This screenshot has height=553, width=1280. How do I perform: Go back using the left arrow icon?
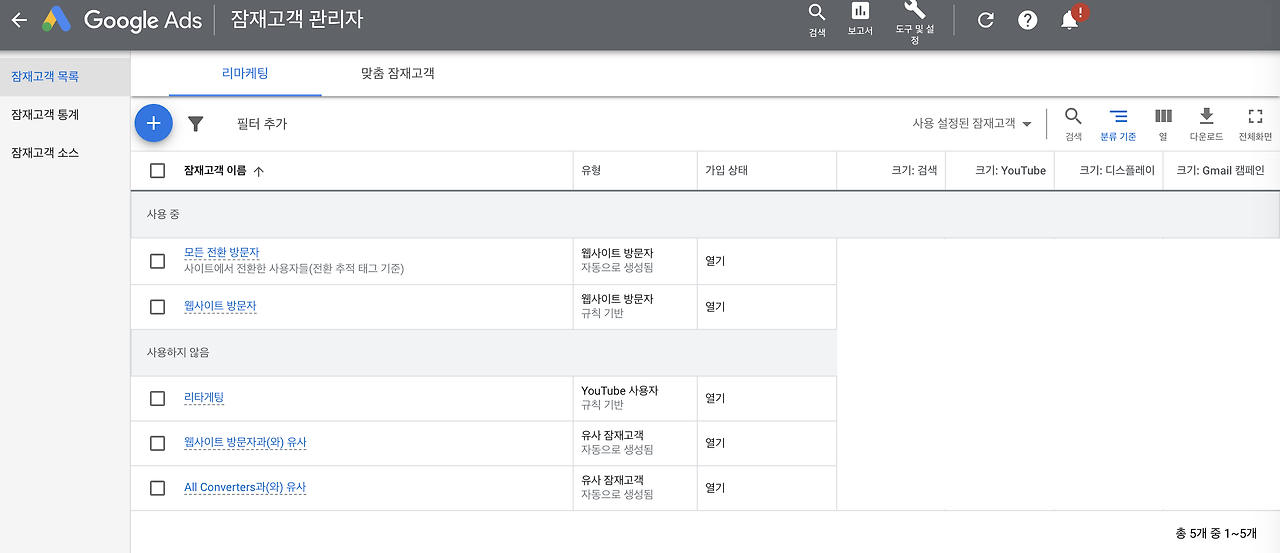pos(19,20)
